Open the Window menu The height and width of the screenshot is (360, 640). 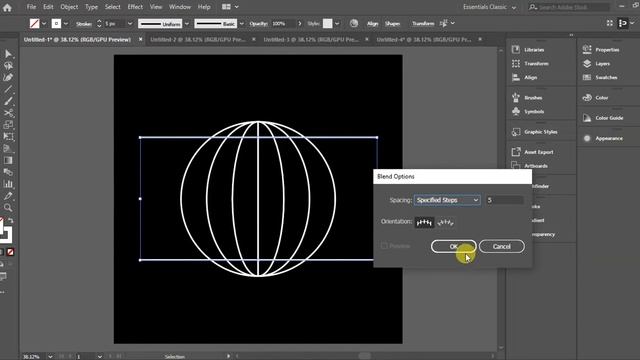180,7
